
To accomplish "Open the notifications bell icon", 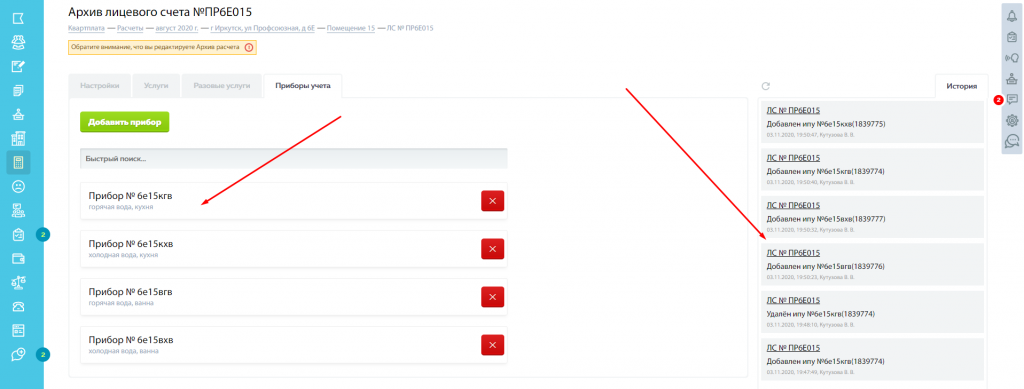I will pos(1012,16).
